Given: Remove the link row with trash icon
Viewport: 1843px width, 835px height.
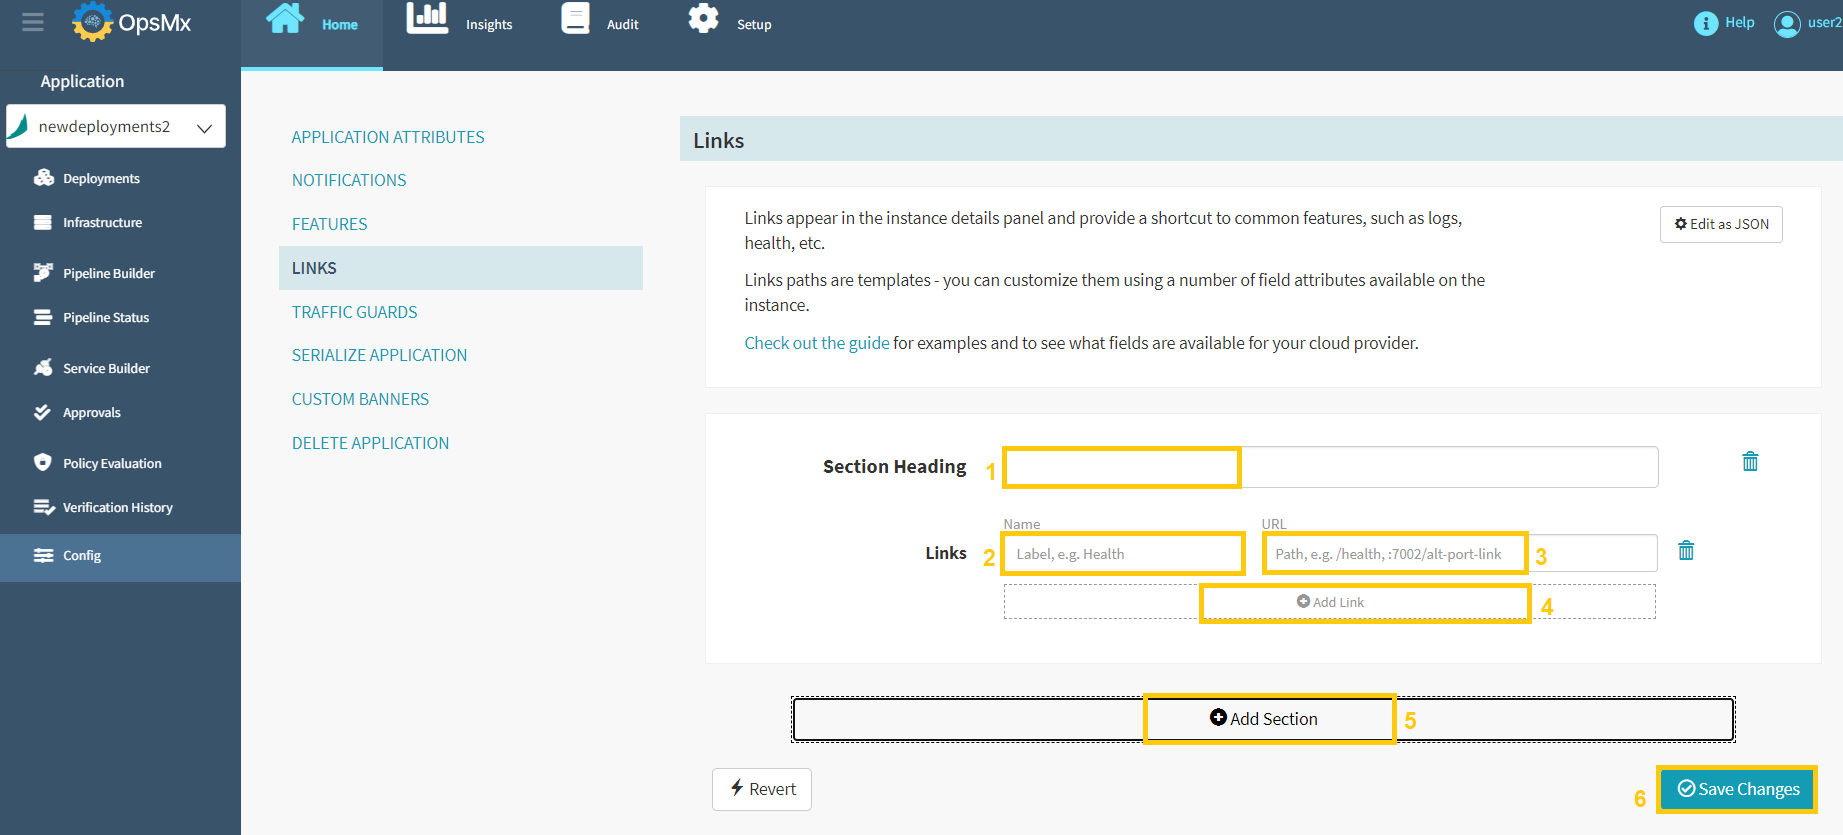Looking at the screenshot, I should click(1686, 551).
